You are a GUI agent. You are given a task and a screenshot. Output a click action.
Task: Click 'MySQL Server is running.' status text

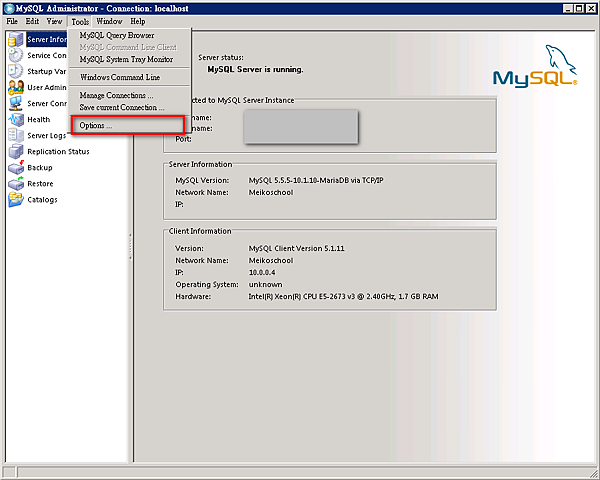[x=255, y=70]
